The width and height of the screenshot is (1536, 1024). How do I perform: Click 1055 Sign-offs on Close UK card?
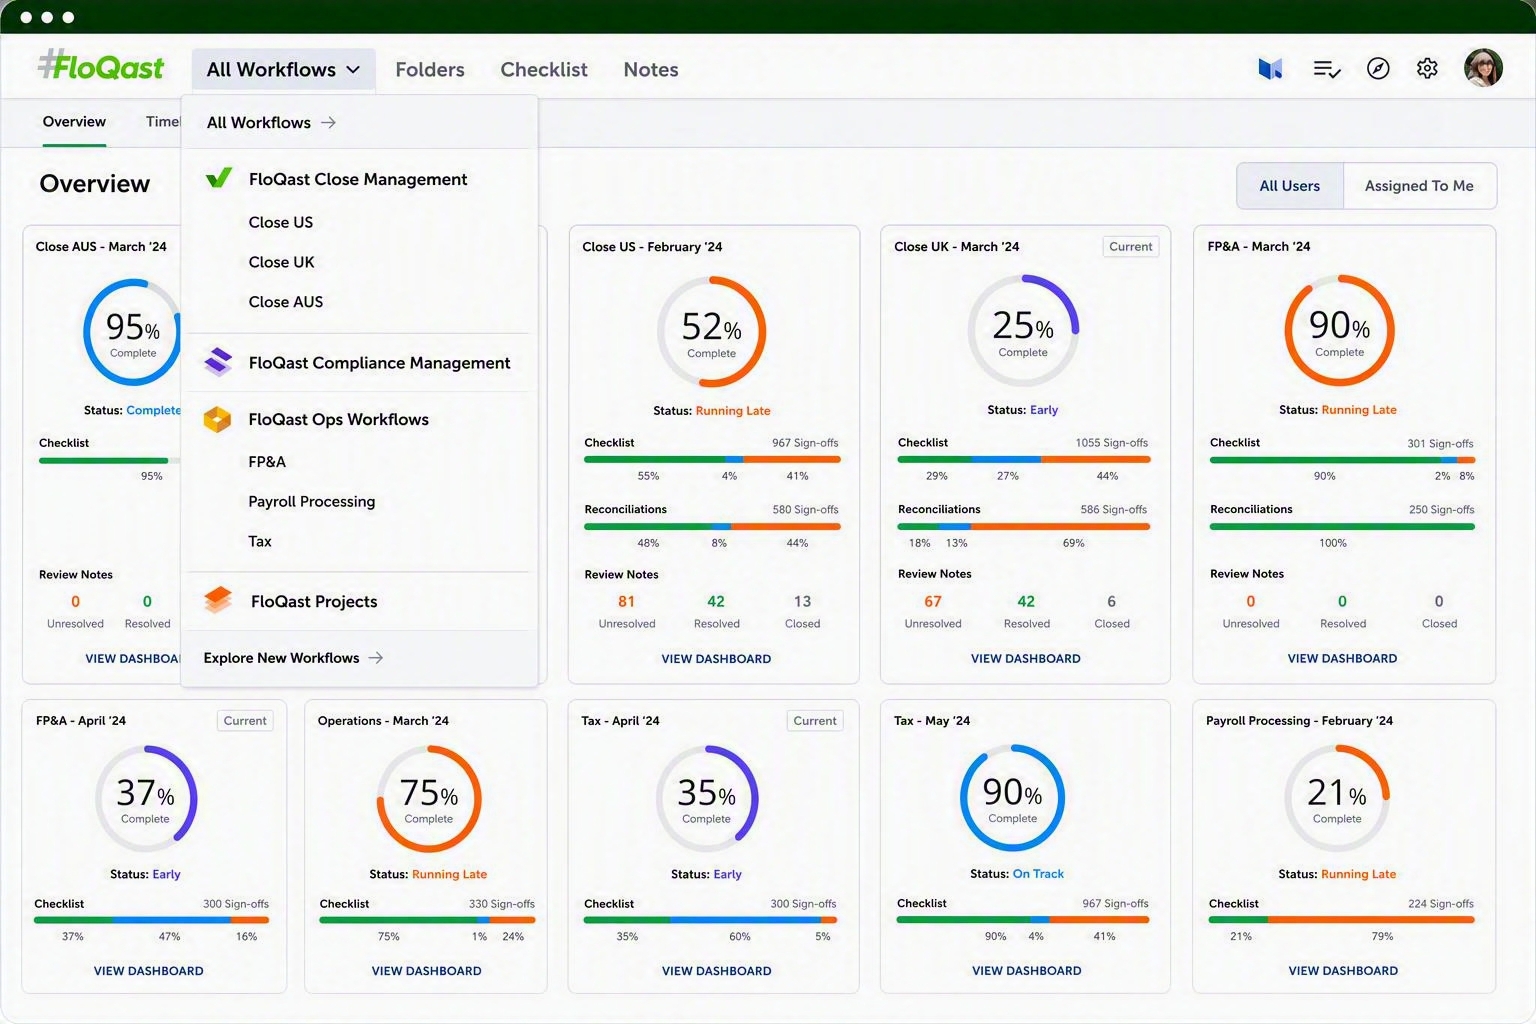pos(1112,443)
